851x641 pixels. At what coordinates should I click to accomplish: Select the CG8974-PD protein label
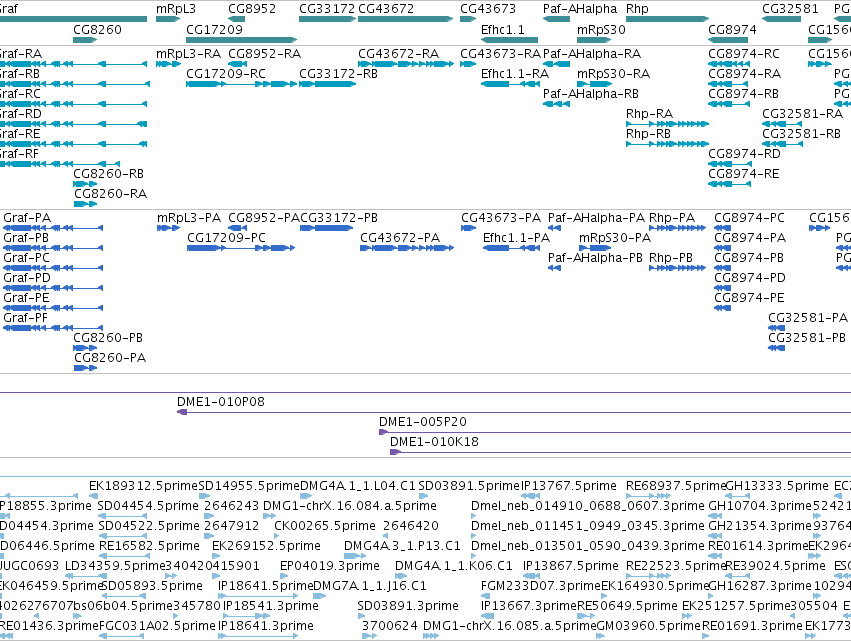[750, 278]
